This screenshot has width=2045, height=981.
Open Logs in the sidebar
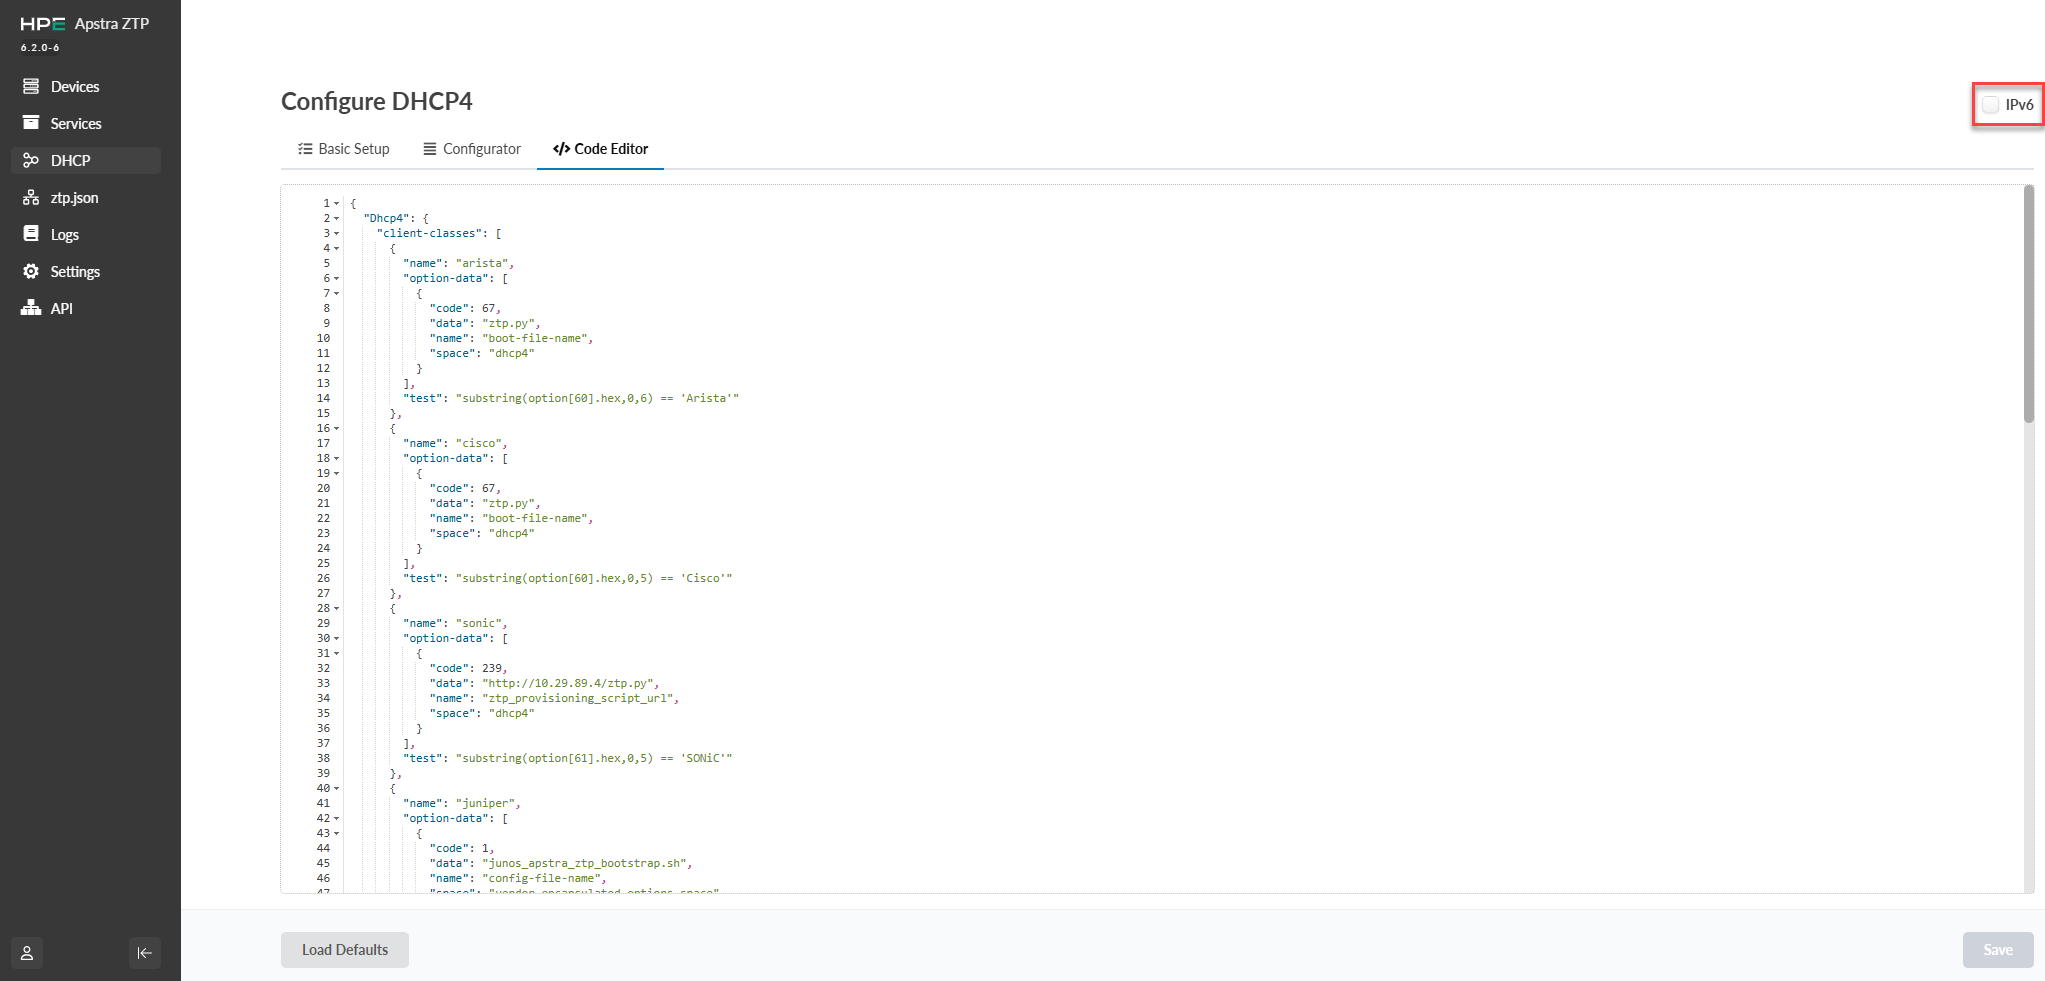tap(85, 234)
